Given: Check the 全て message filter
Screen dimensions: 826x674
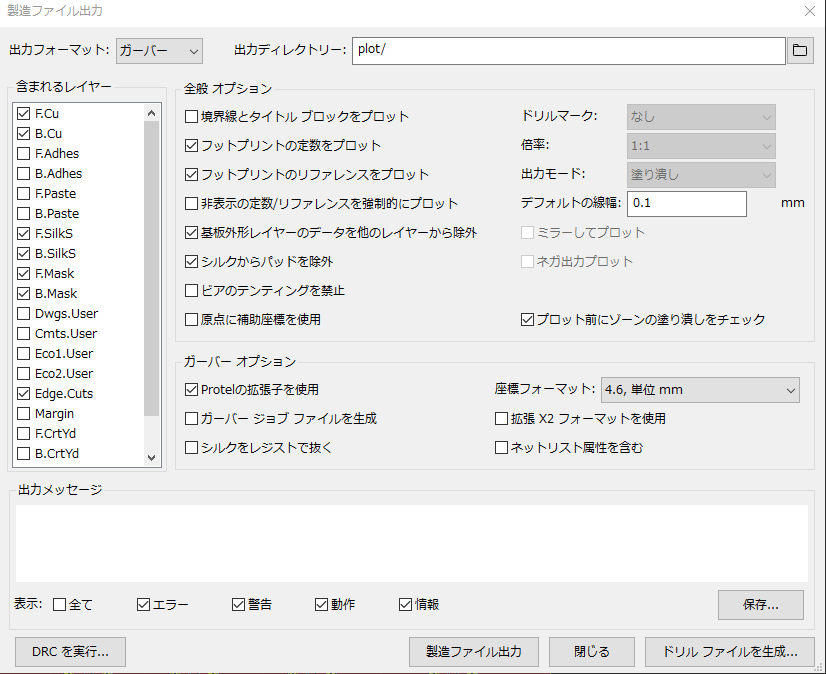Looking at the screenshot, I should point(60,604).
